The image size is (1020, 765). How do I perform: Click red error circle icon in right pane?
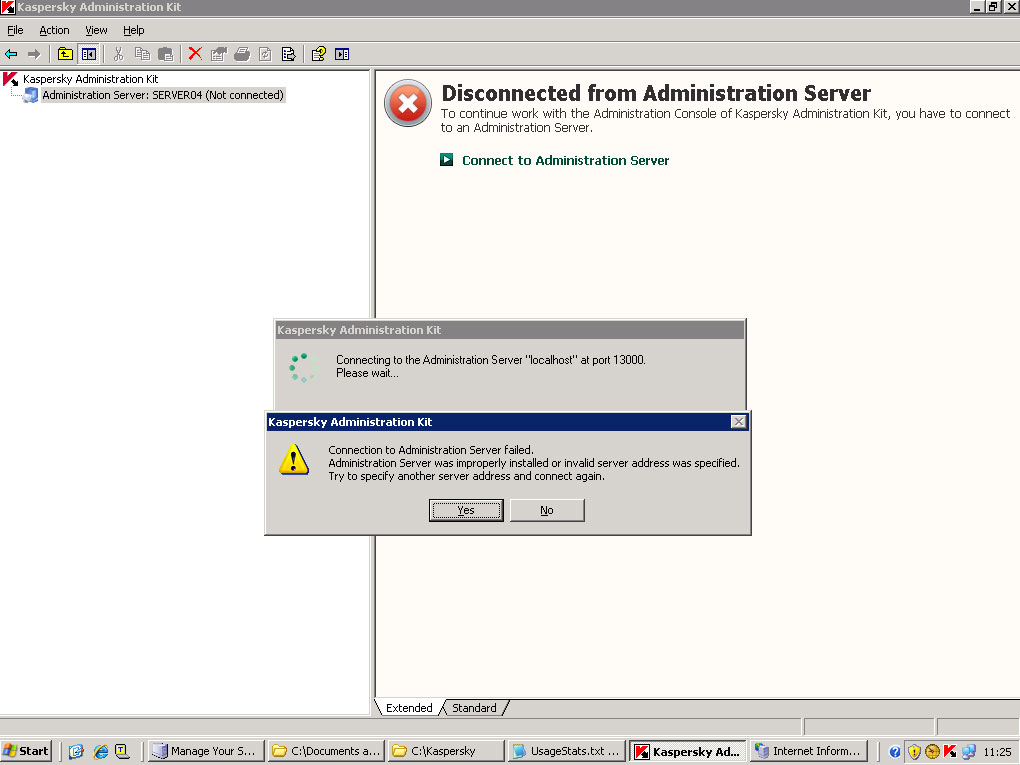408,103
